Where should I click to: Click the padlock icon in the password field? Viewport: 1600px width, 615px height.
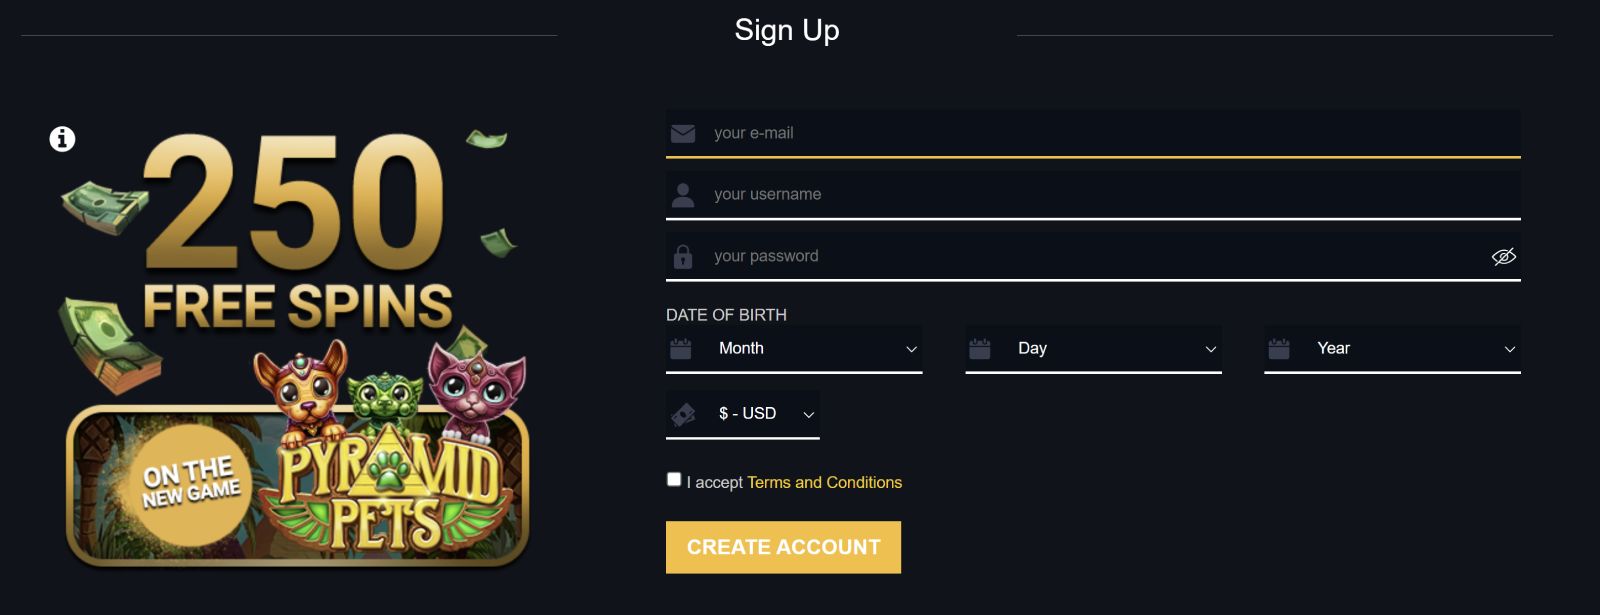point(683,257)
